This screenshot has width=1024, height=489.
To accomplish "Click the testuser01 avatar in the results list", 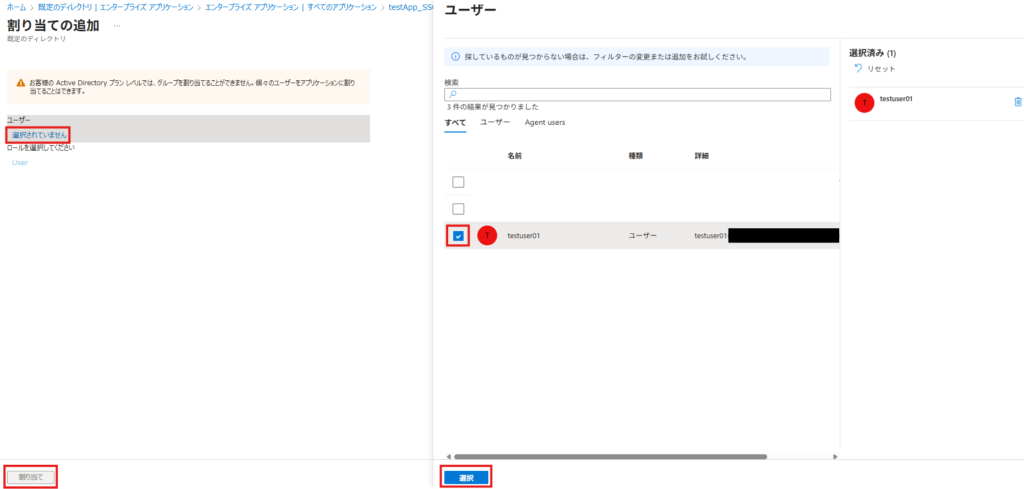I will point(487,235).
